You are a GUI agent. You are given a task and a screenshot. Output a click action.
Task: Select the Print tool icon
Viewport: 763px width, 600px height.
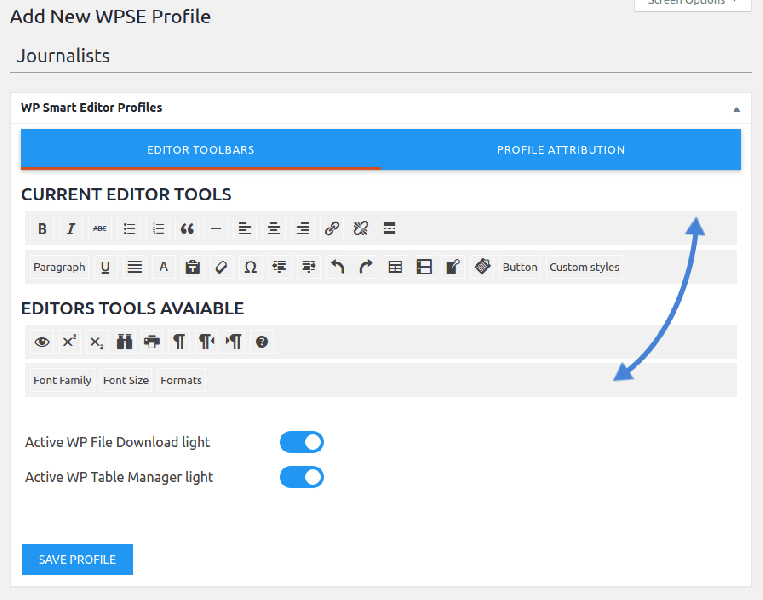click(152, 342)
